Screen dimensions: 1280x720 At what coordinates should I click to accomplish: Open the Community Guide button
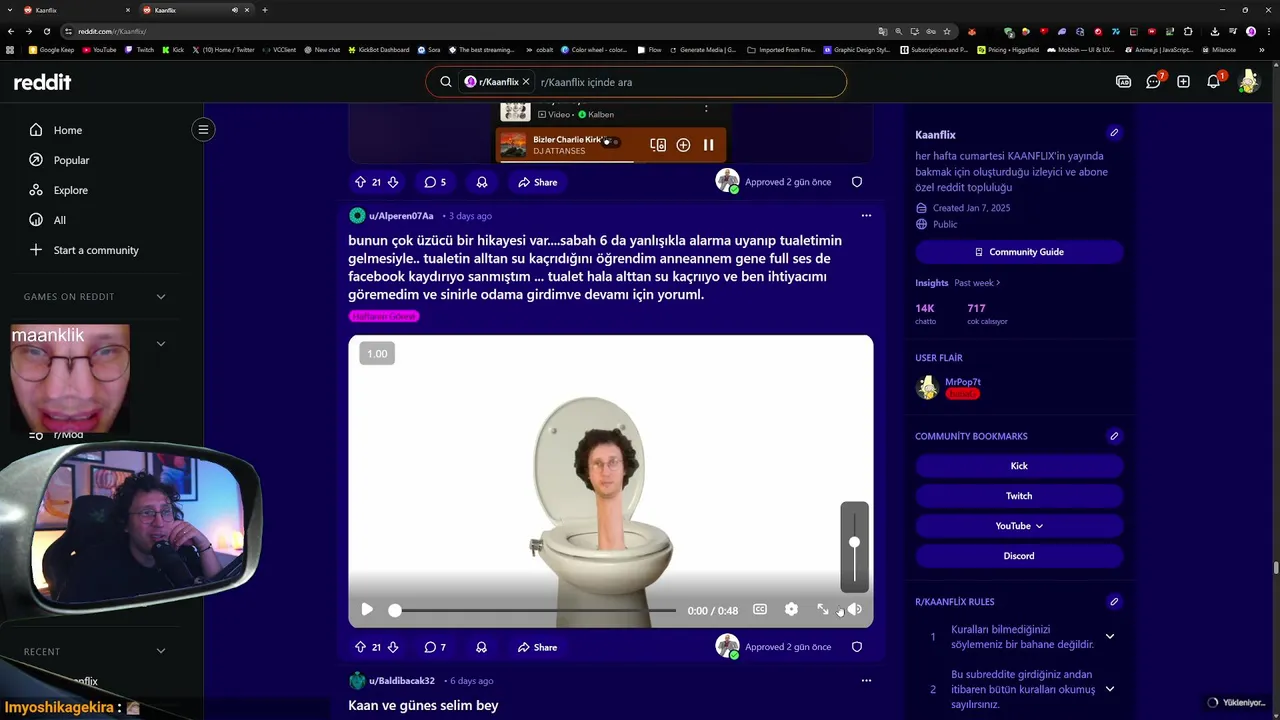[x=1019, y=252]
